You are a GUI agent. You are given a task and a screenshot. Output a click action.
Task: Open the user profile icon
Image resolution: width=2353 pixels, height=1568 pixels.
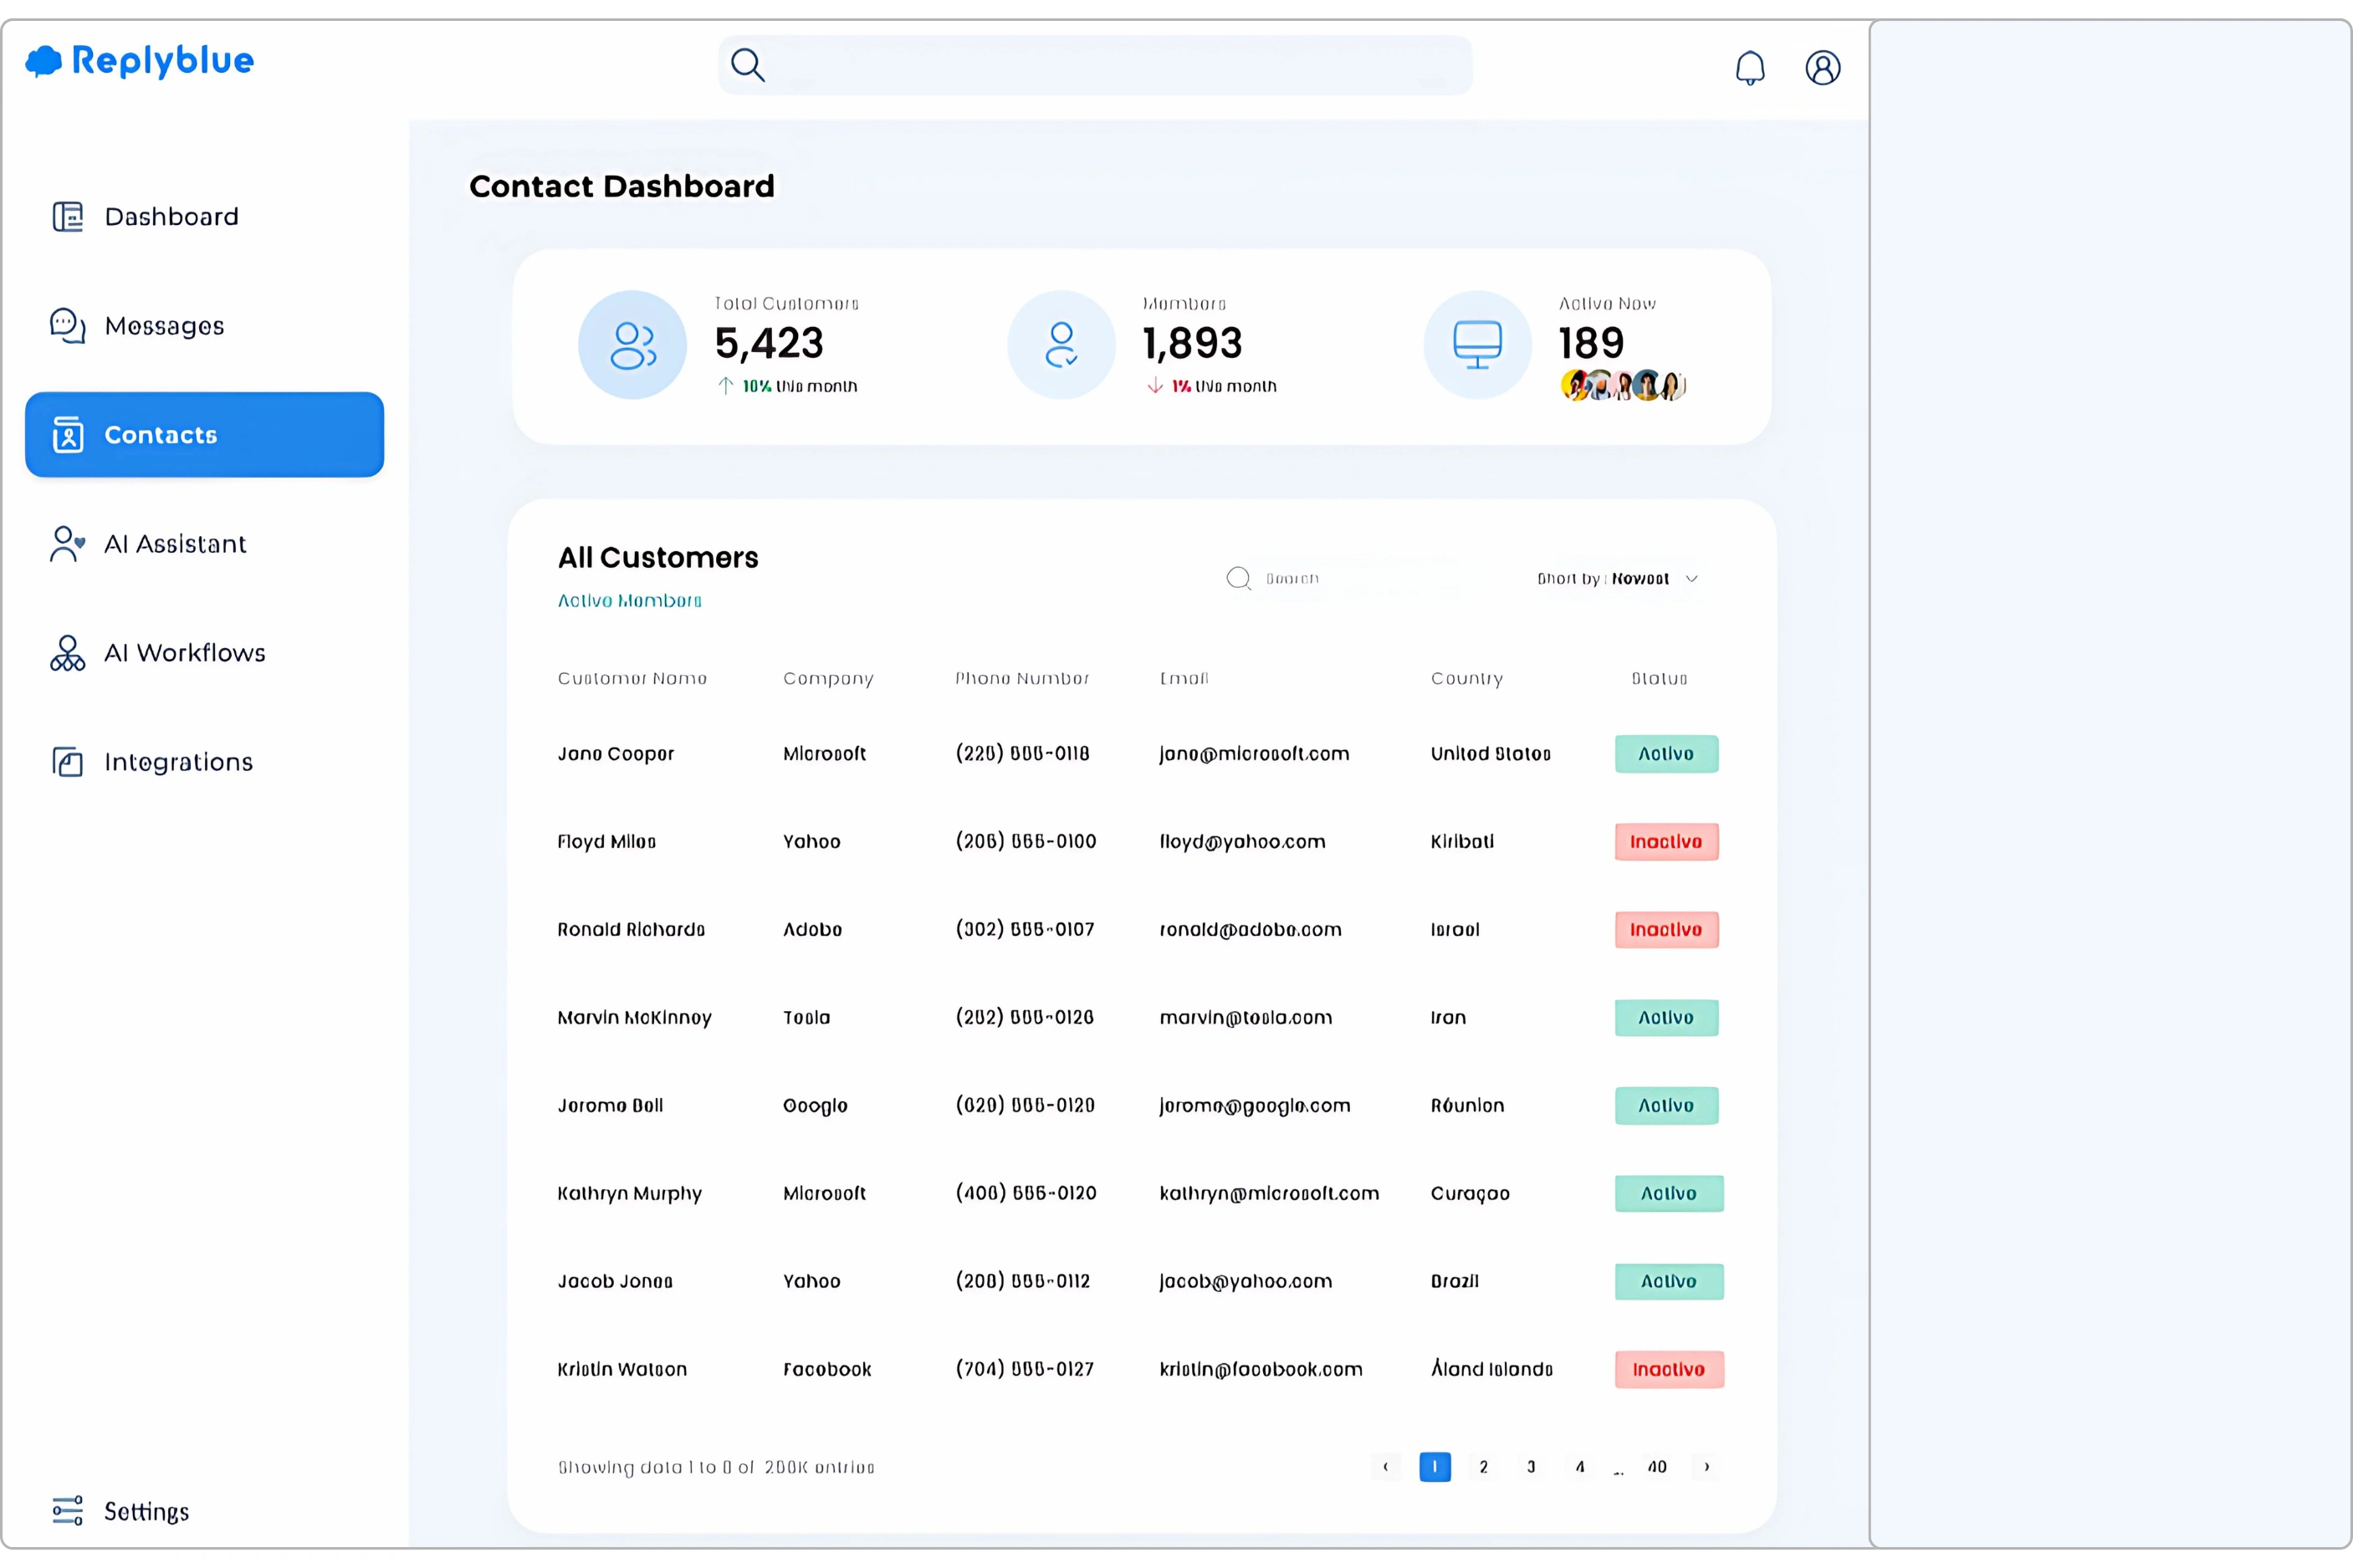click(1822, 68)
